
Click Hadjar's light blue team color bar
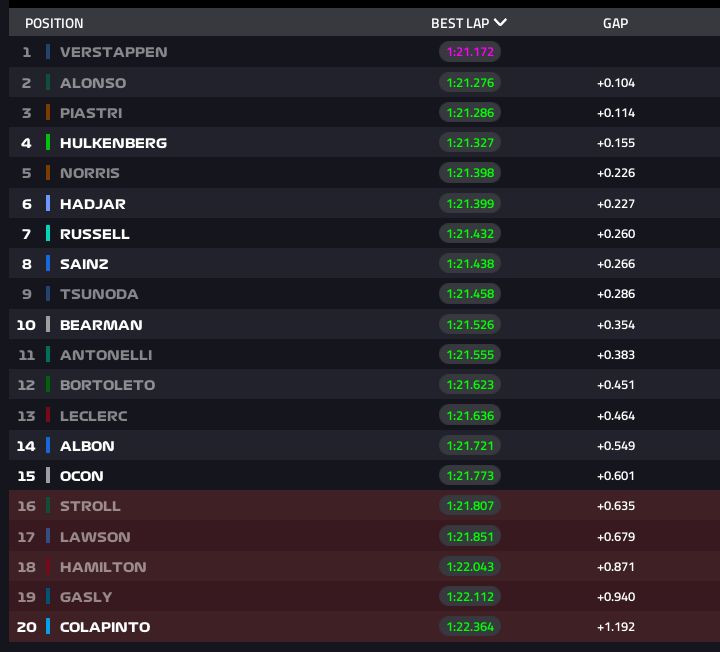48,204
